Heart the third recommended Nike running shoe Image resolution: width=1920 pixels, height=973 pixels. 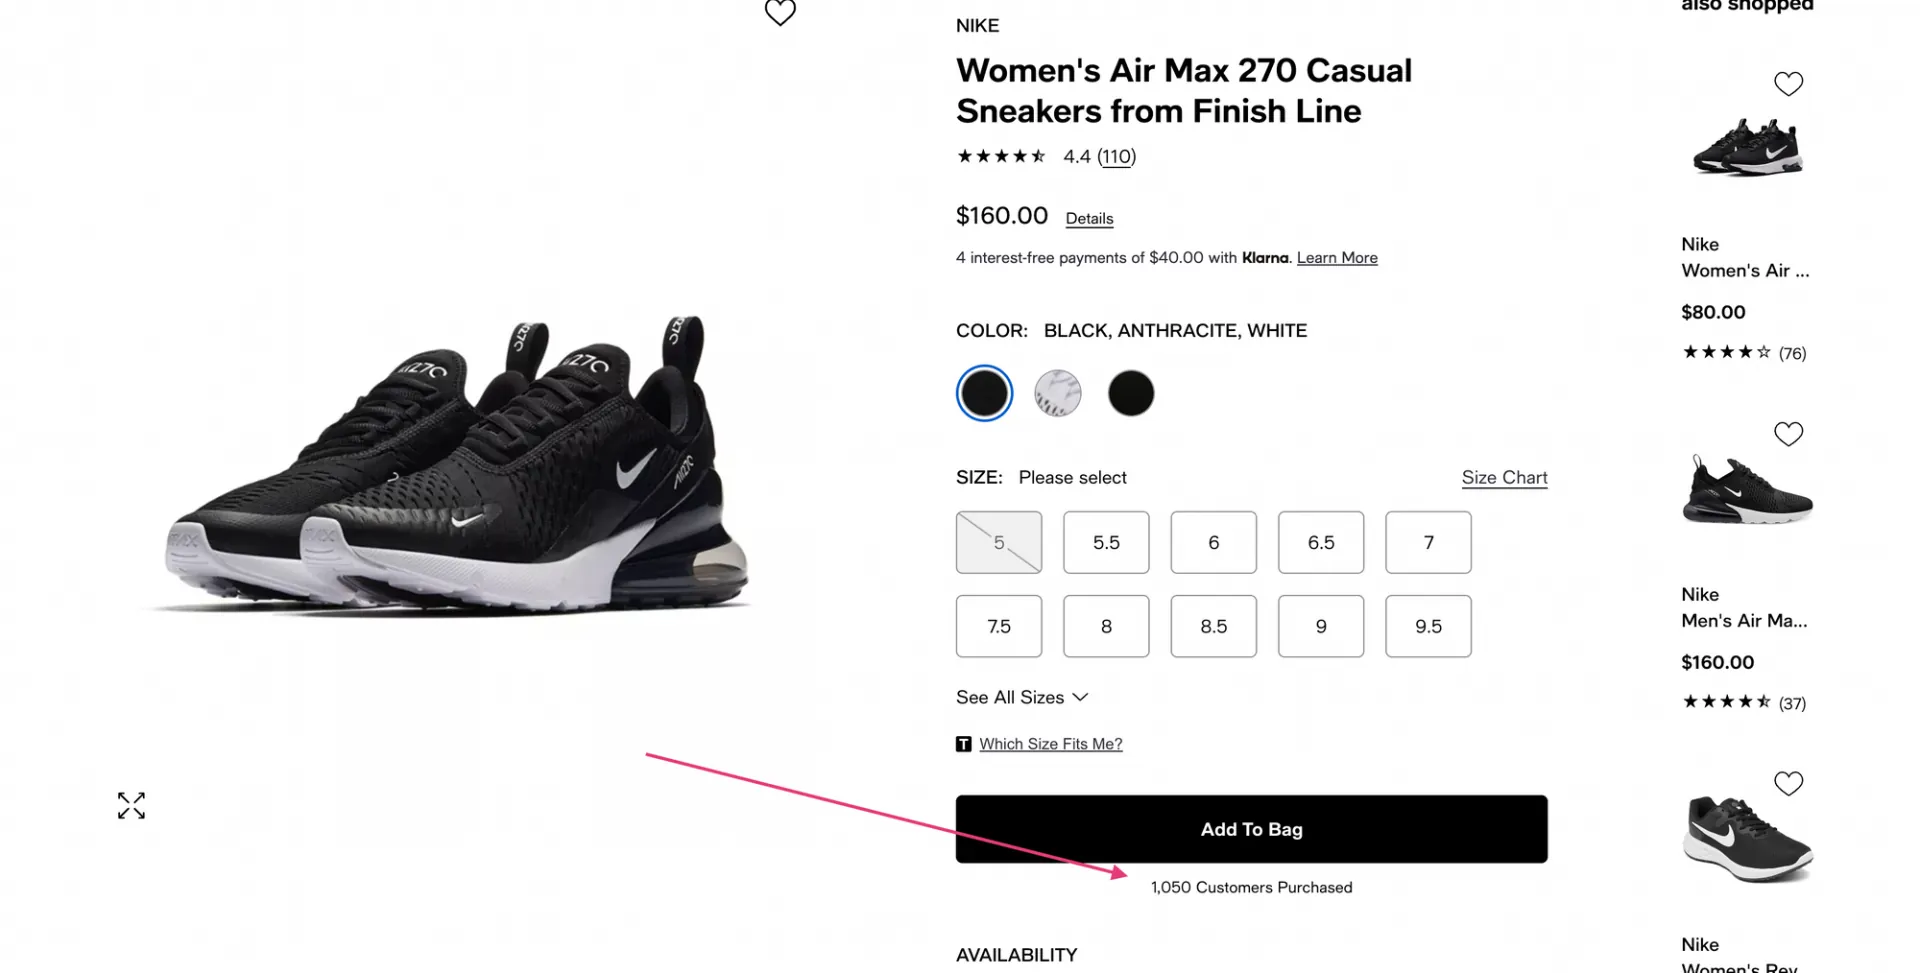(x=1788, y=784)
